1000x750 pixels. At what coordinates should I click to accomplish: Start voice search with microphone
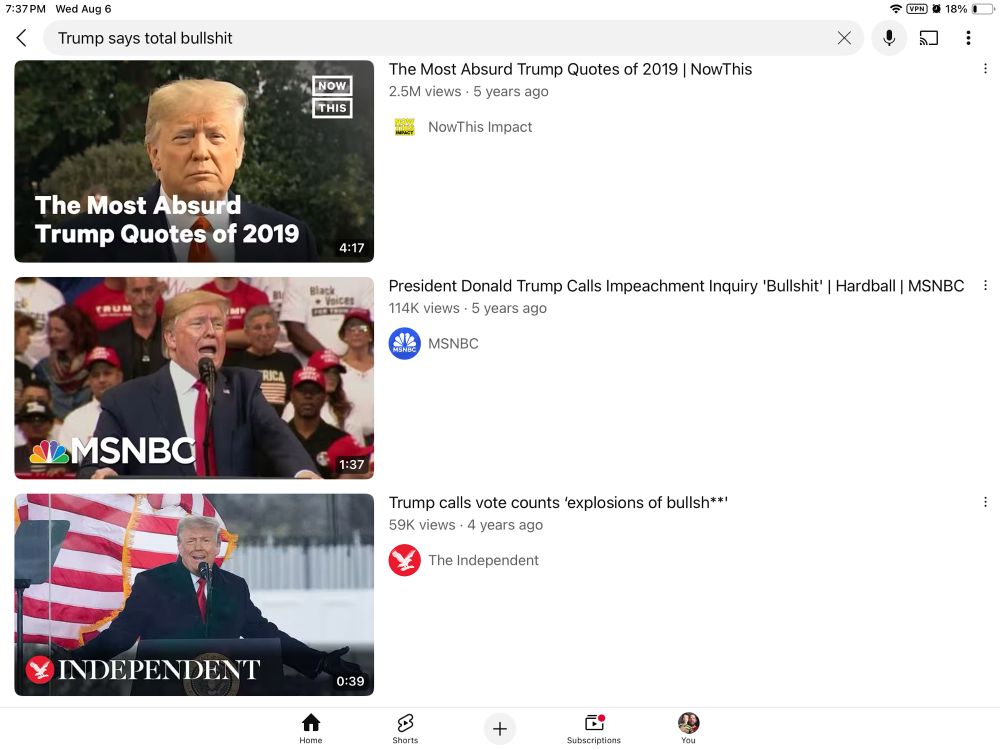(x=889, y=38)
